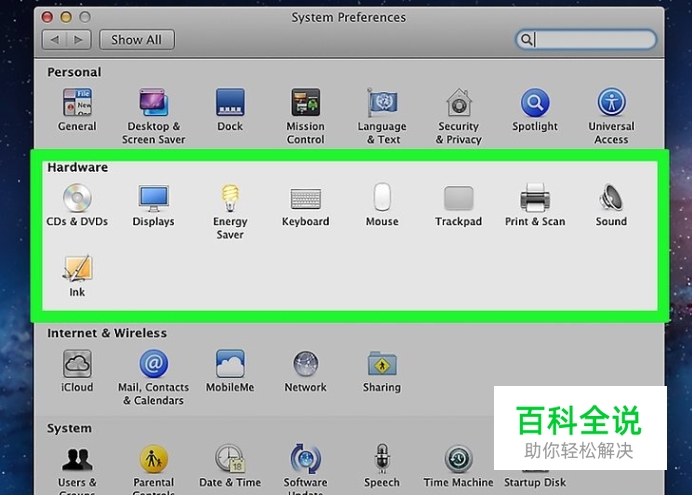Open the Keyboard preferences icon

(x=305, y=199)
